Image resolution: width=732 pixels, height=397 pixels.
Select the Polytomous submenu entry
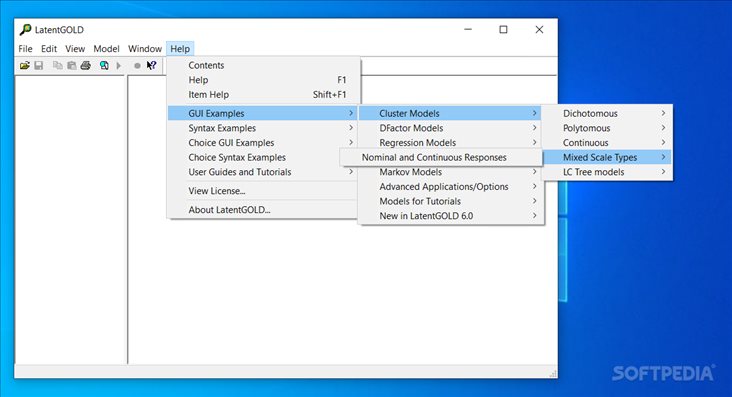coord(607,128)
